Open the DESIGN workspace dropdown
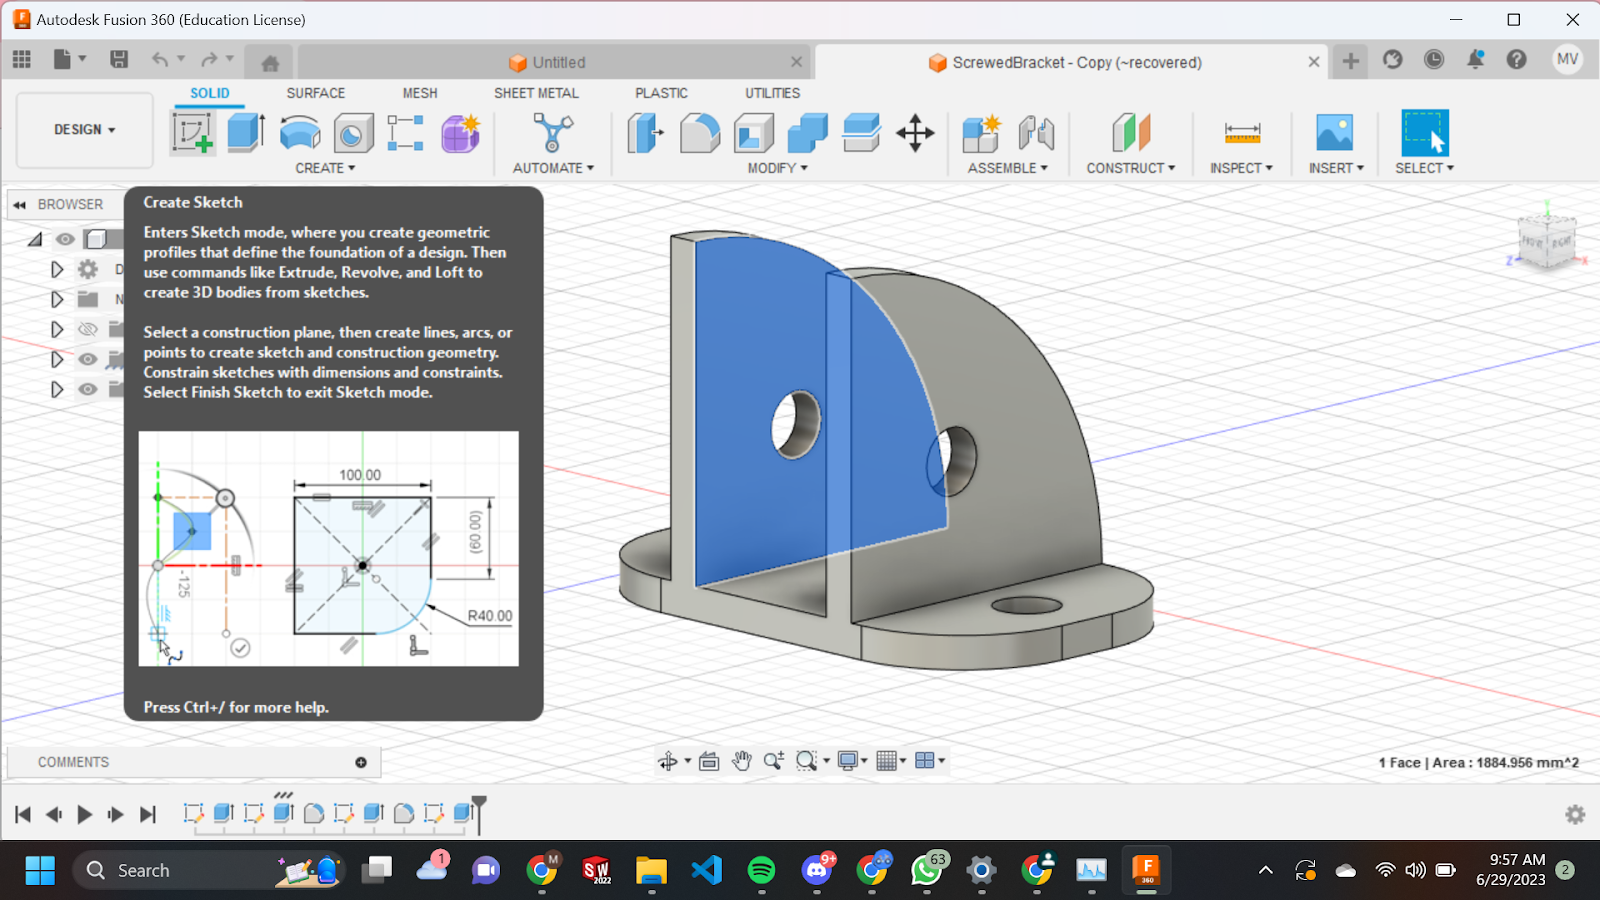Viewport: 1600px width, 900px height. [85, 130]
